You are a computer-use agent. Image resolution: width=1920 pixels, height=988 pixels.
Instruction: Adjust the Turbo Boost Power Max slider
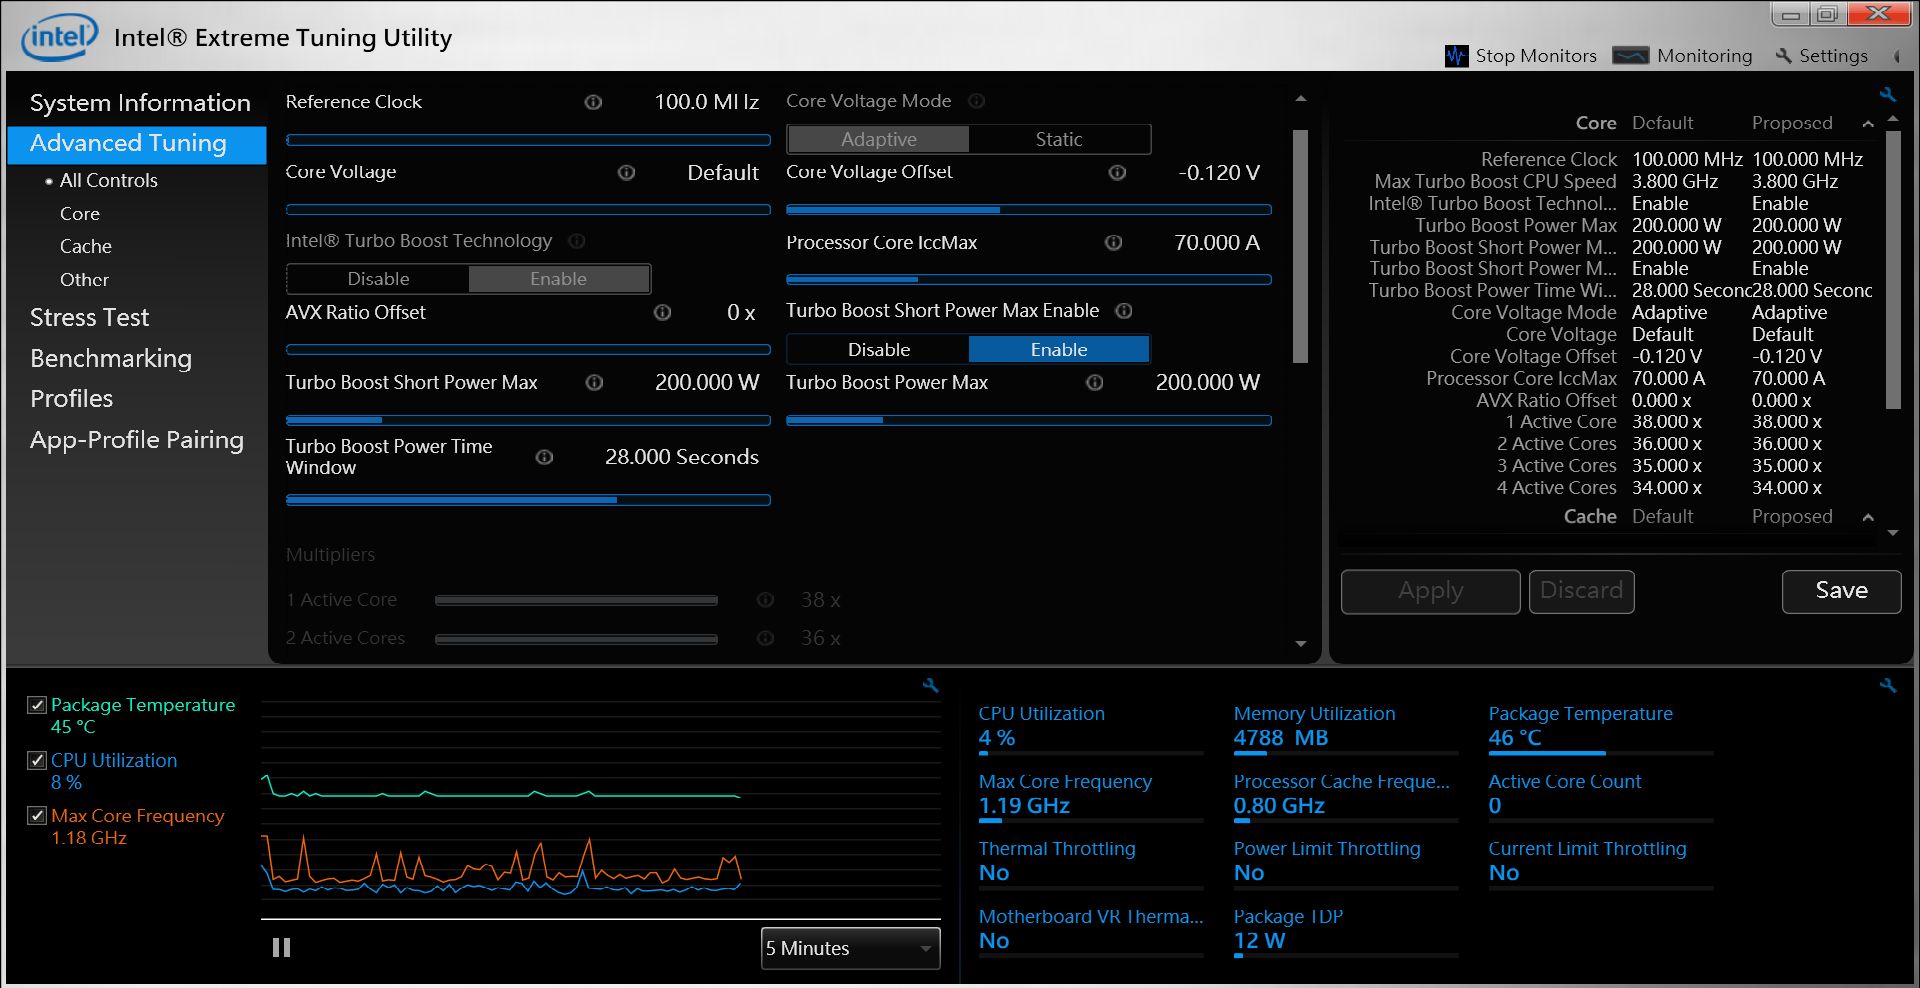tap(1029, 421)
